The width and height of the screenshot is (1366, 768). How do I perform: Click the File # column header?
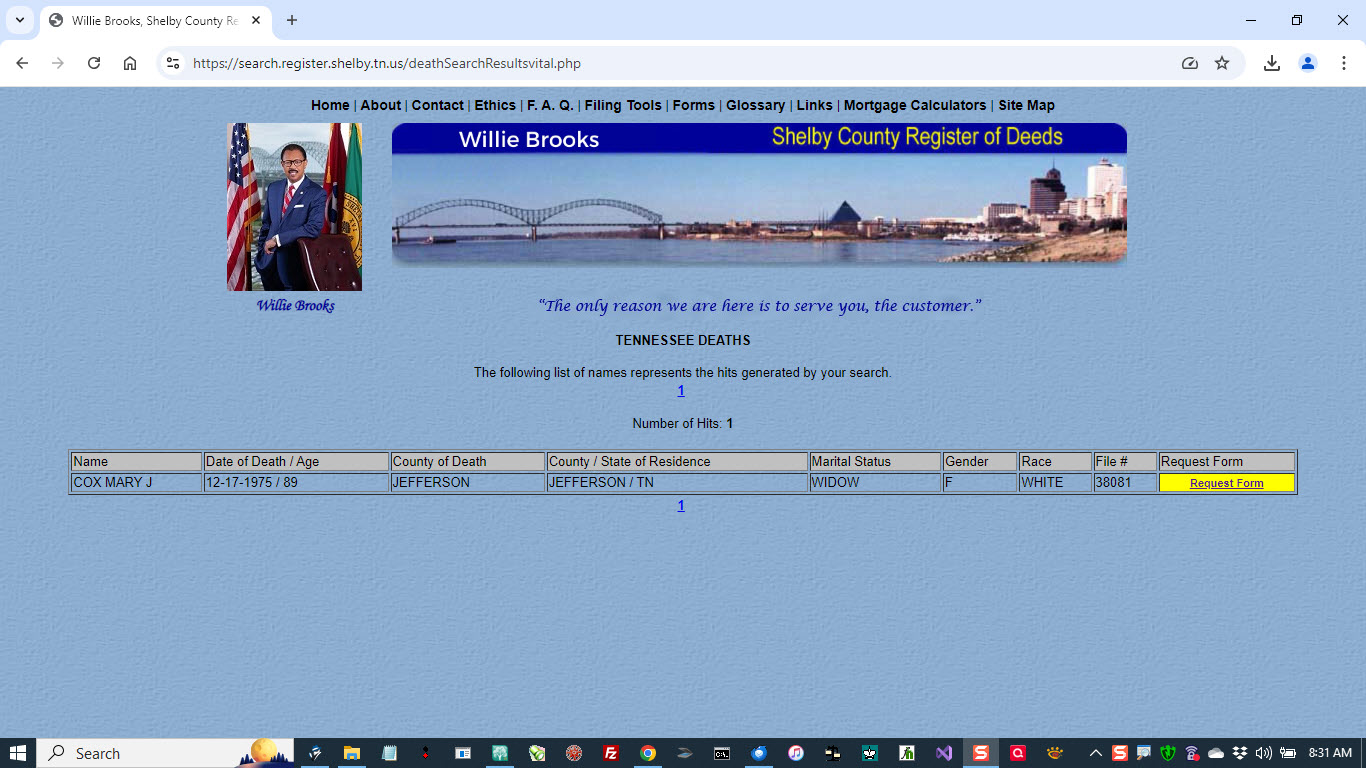click(x=1125, y=462)
